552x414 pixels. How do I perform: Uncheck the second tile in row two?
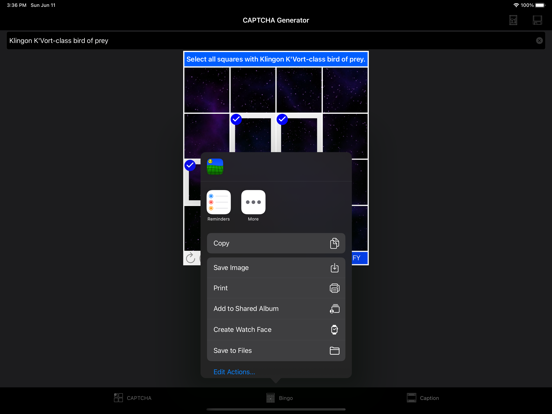coord(253,134)
